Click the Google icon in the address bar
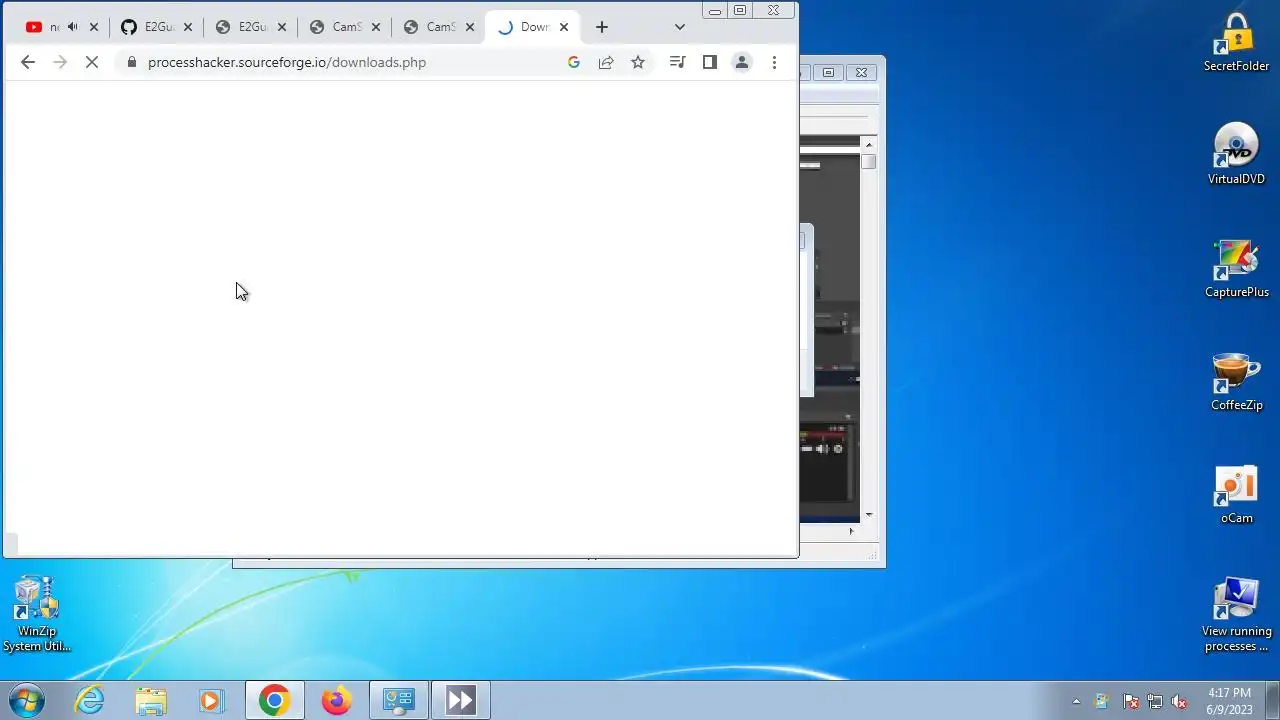Screen dimensions: 1280x720 coord(574,62)
